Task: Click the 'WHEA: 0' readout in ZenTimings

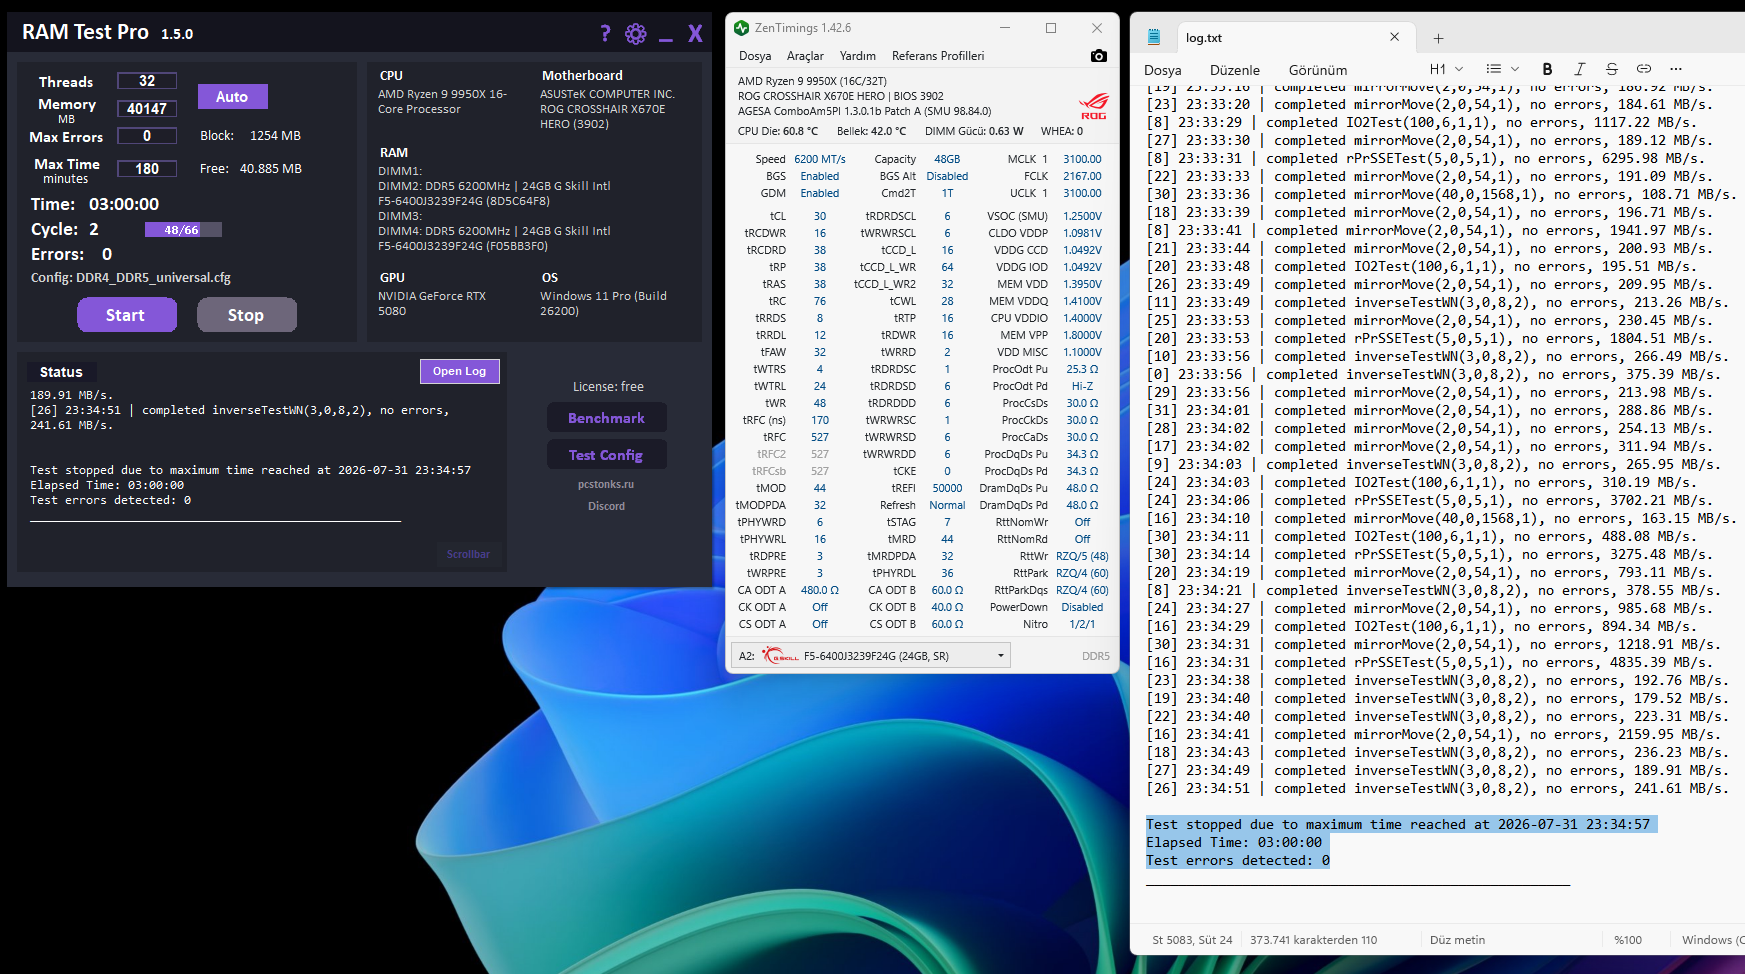Action: [x=1062, y=131]
